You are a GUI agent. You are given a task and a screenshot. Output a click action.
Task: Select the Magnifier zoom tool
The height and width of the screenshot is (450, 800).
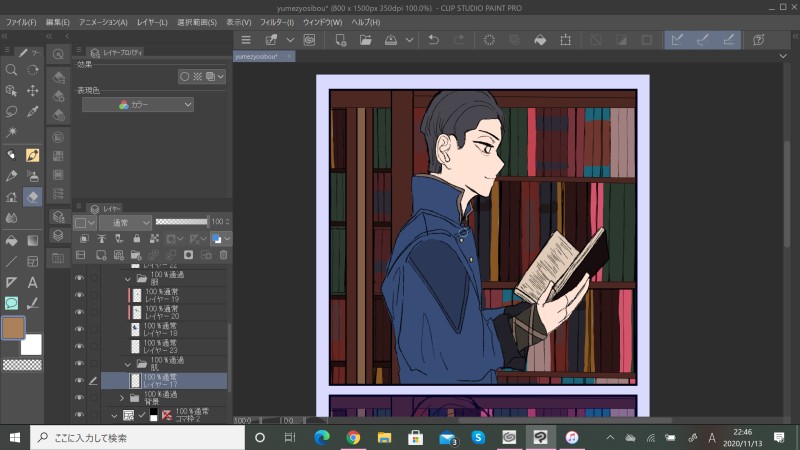[x=11, y=70]
